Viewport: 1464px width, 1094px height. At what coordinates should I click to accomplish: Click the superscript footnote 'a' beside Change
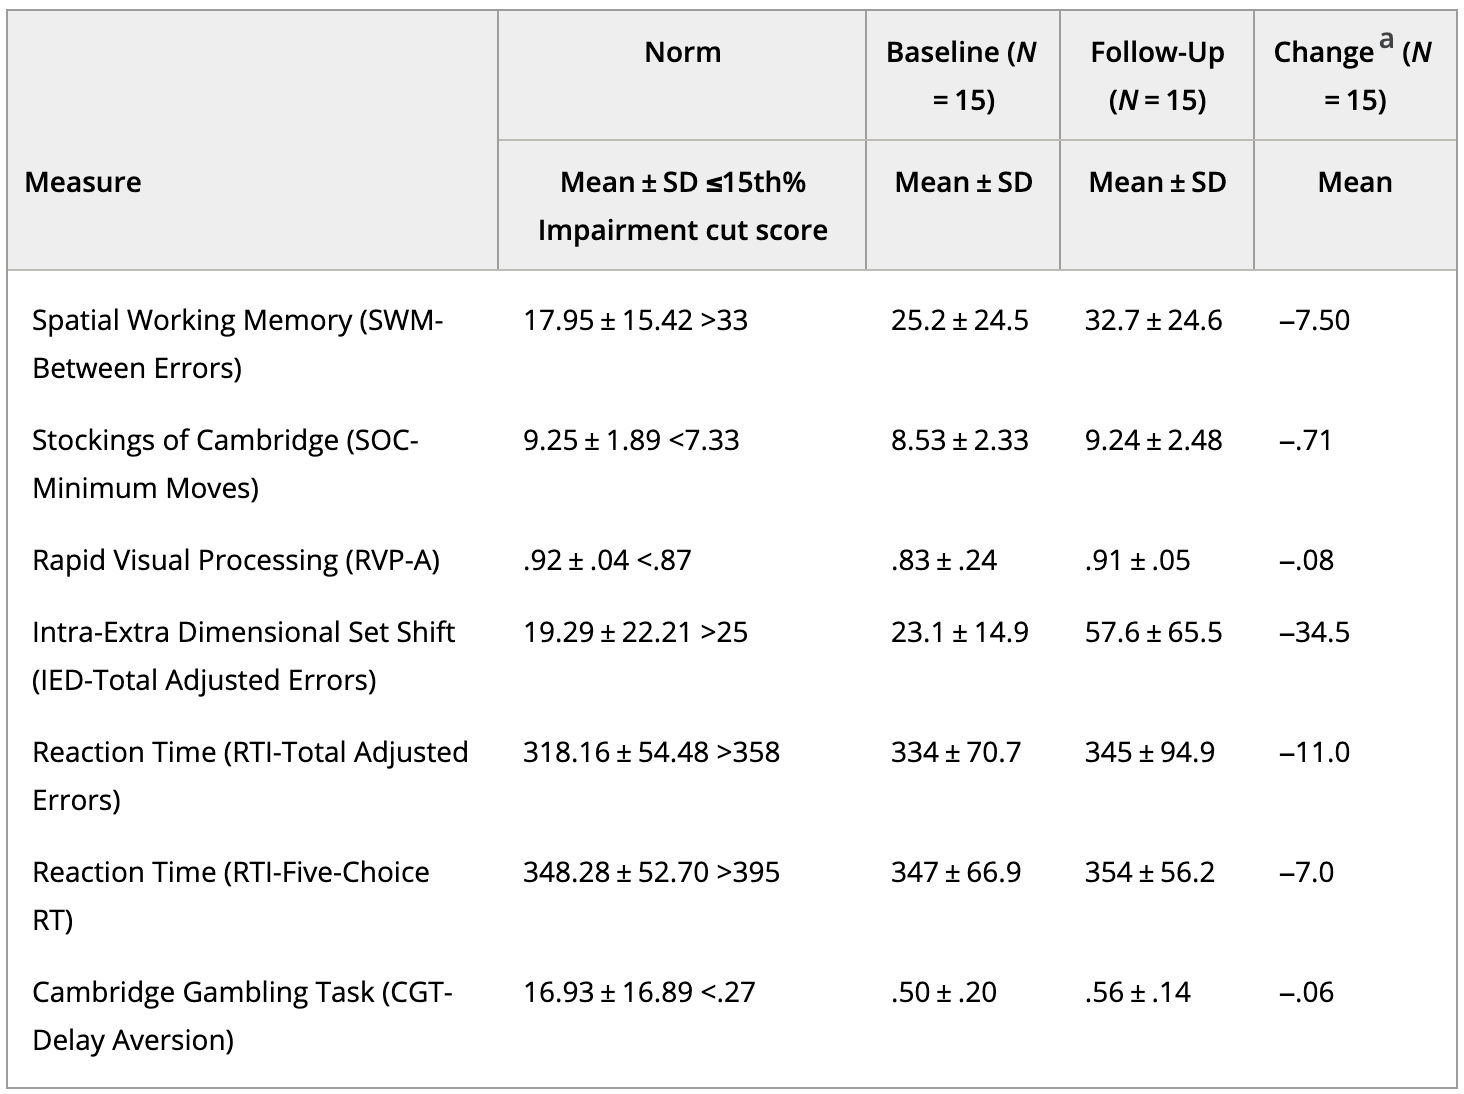tap(1385, 40)
